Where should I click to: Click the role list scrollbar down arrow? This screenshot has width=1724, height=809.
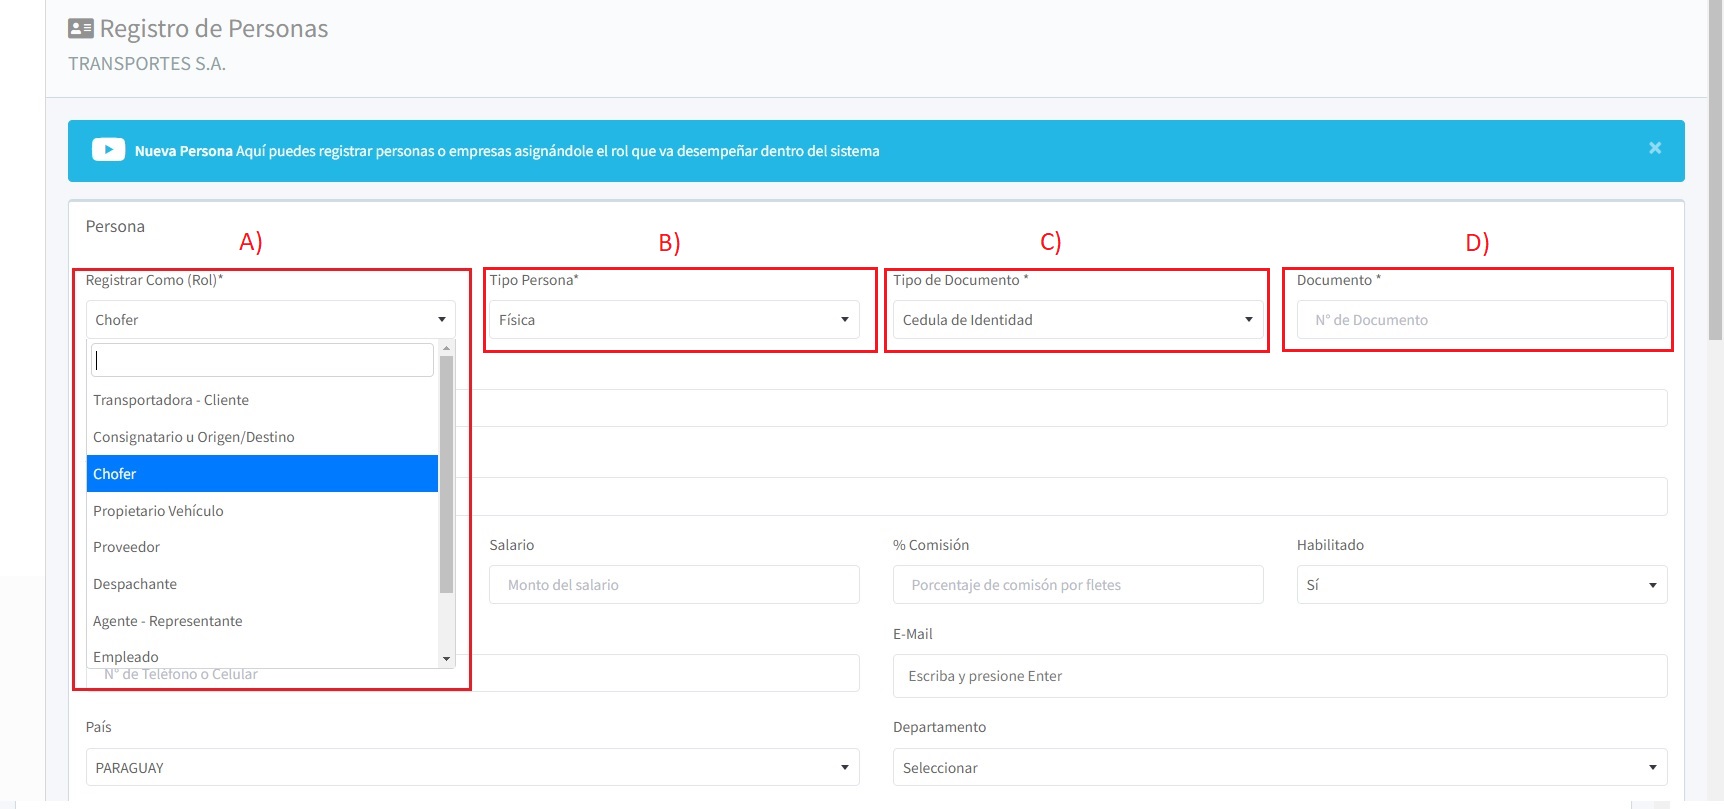447,659
